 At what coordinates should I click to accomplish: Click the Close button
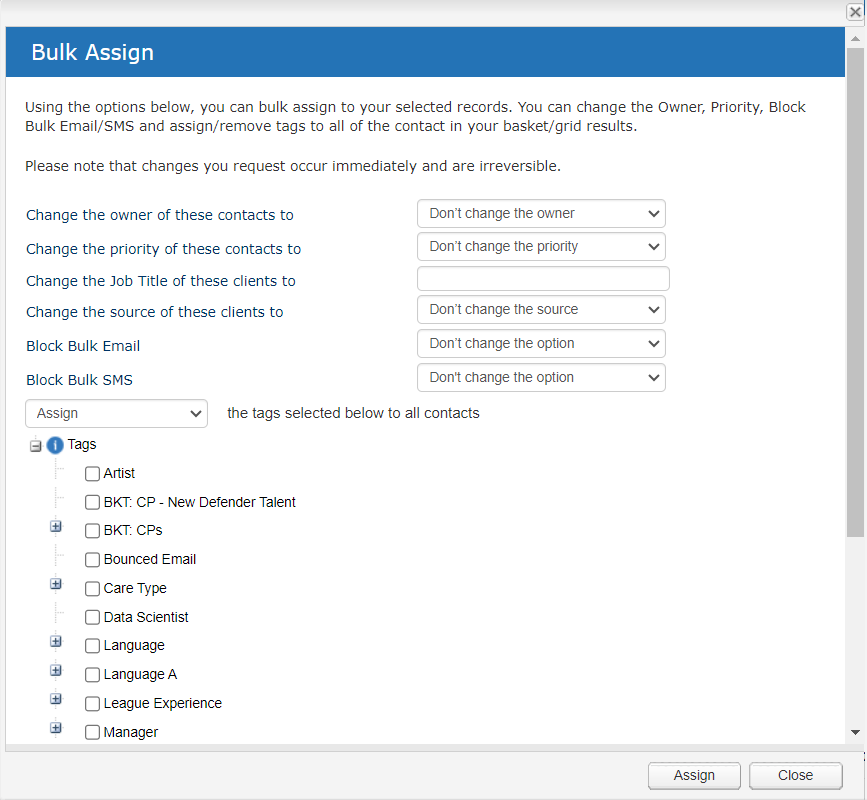(796, 776)
